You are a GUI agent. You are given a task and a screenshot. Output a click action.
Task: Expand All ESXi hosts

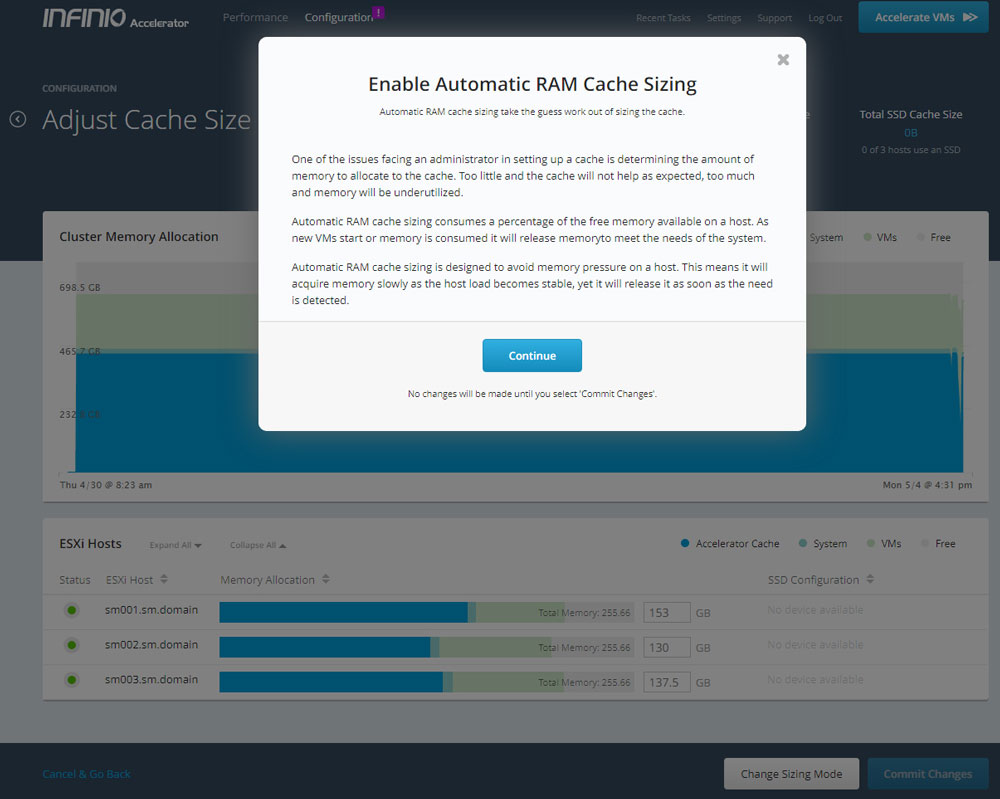pos(175,545)
